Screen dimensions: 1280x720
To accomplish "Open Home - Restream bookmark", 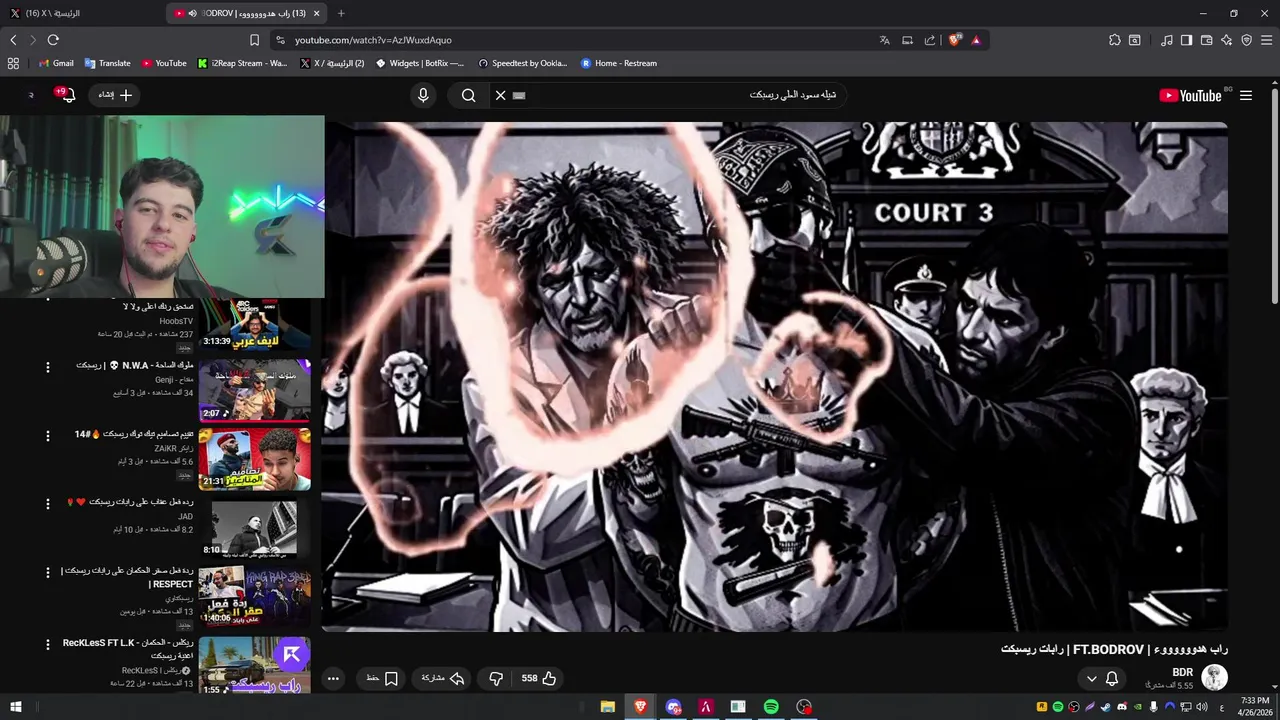I will click(x=619, y=63).
